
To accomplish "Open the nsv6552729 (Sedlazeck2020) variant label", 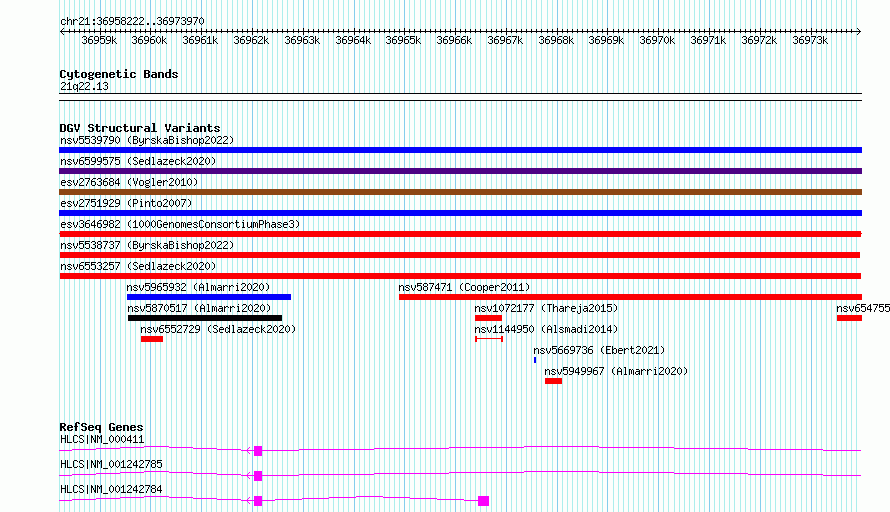I will click(218, 329).
